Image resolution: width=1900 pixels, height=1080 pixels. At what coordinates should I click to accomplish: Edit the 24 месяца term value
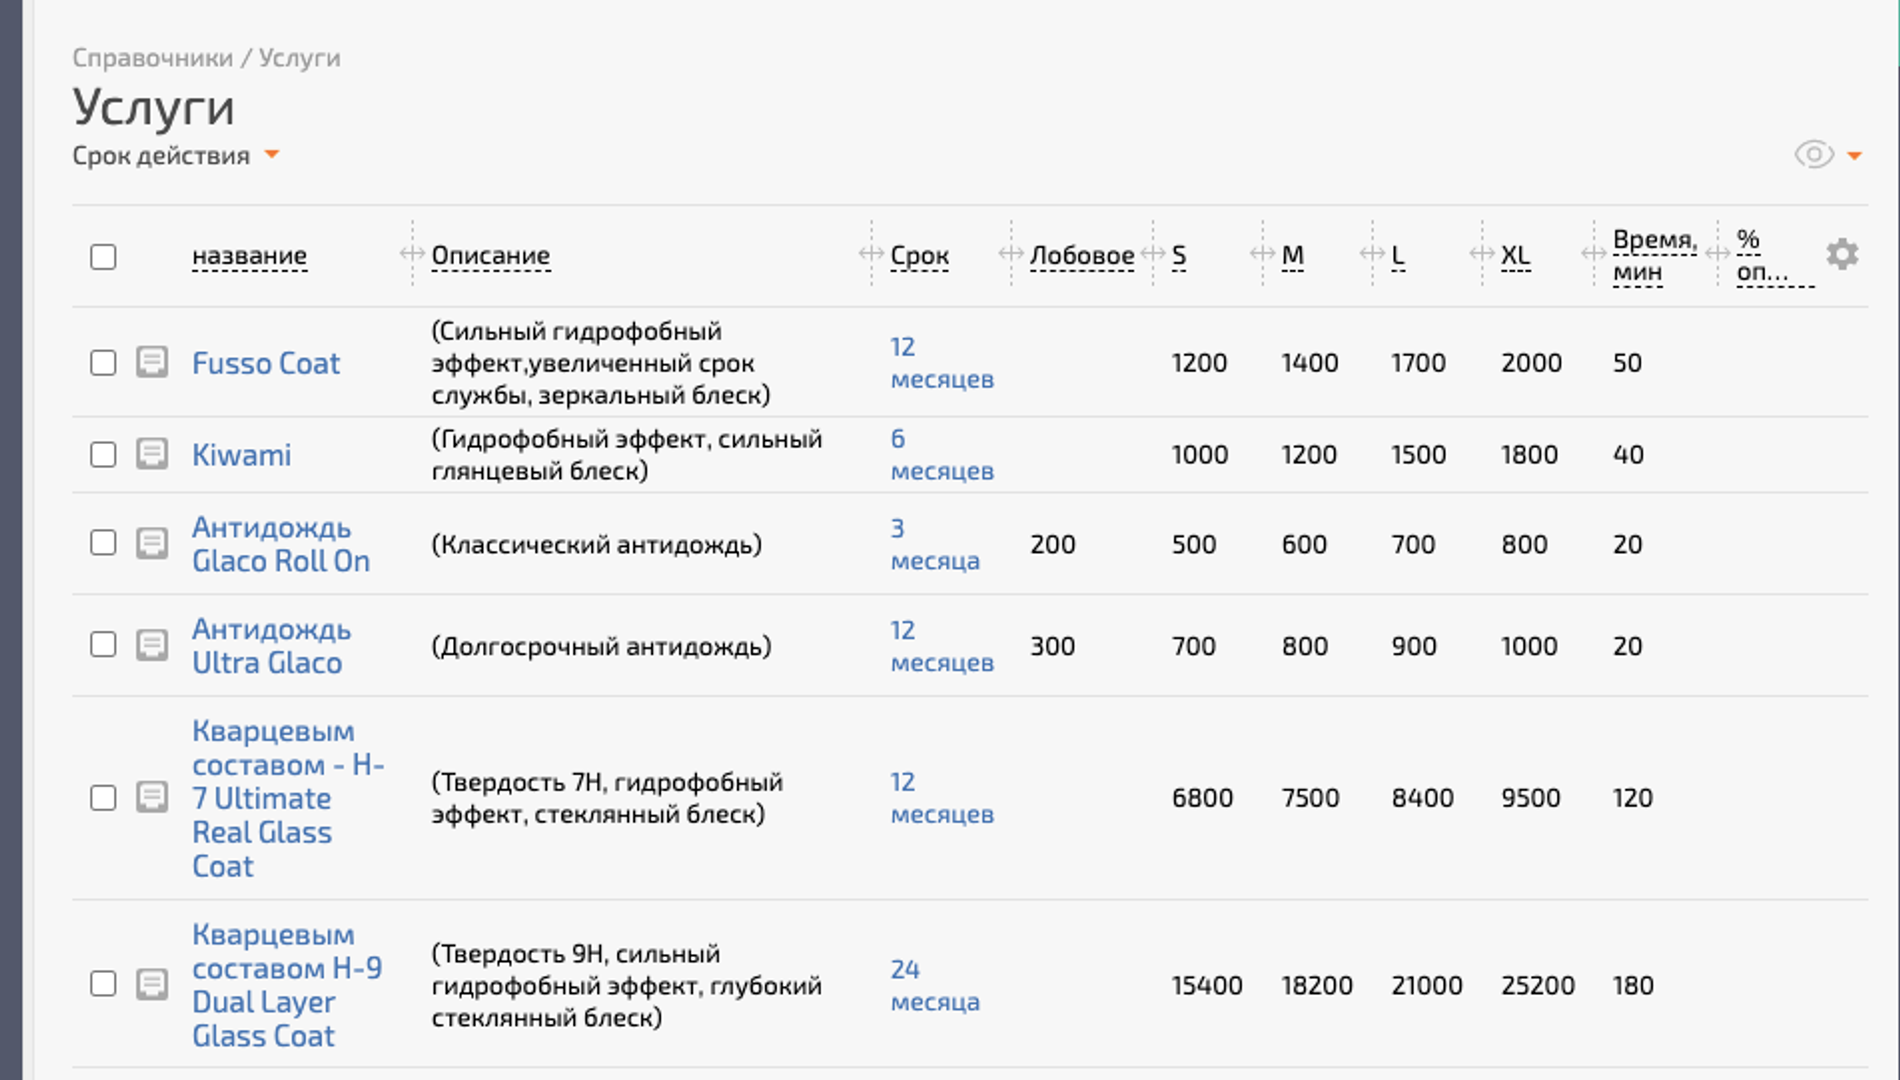click(x=934, y=985)
